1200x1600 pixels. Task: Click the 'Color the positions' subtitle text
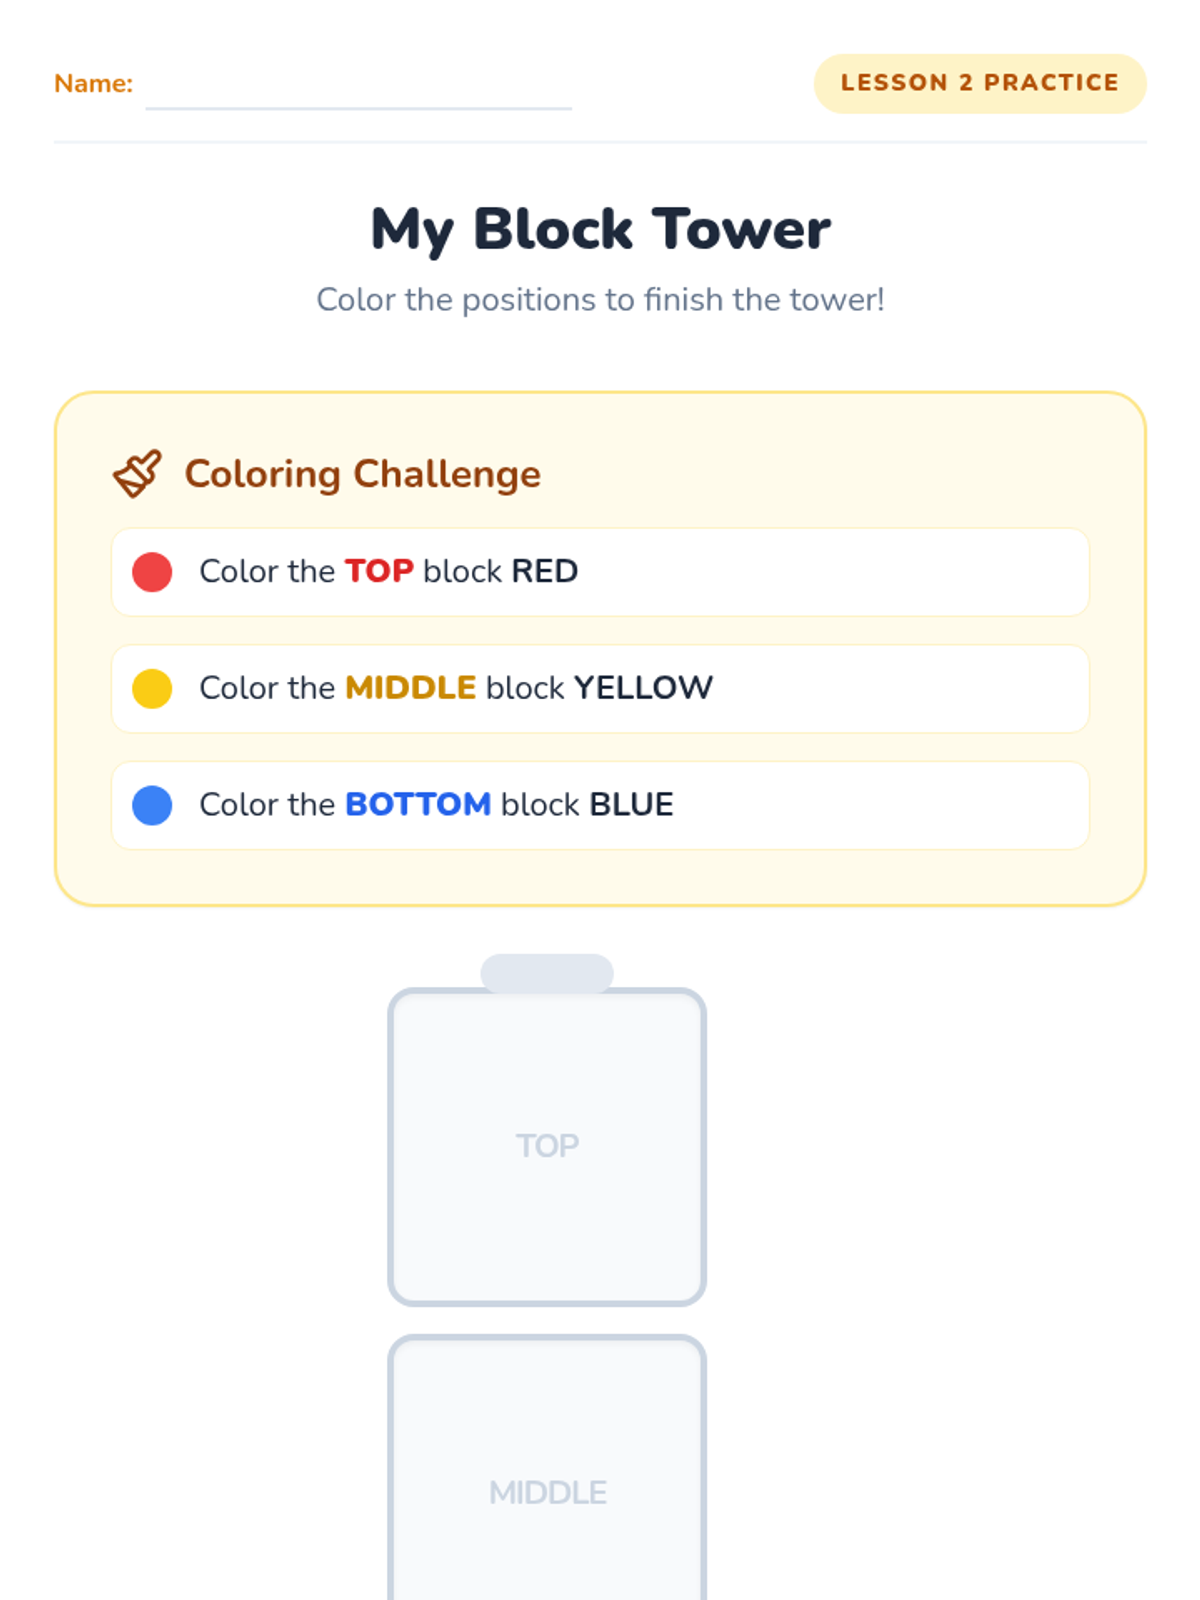click(600, 300)
